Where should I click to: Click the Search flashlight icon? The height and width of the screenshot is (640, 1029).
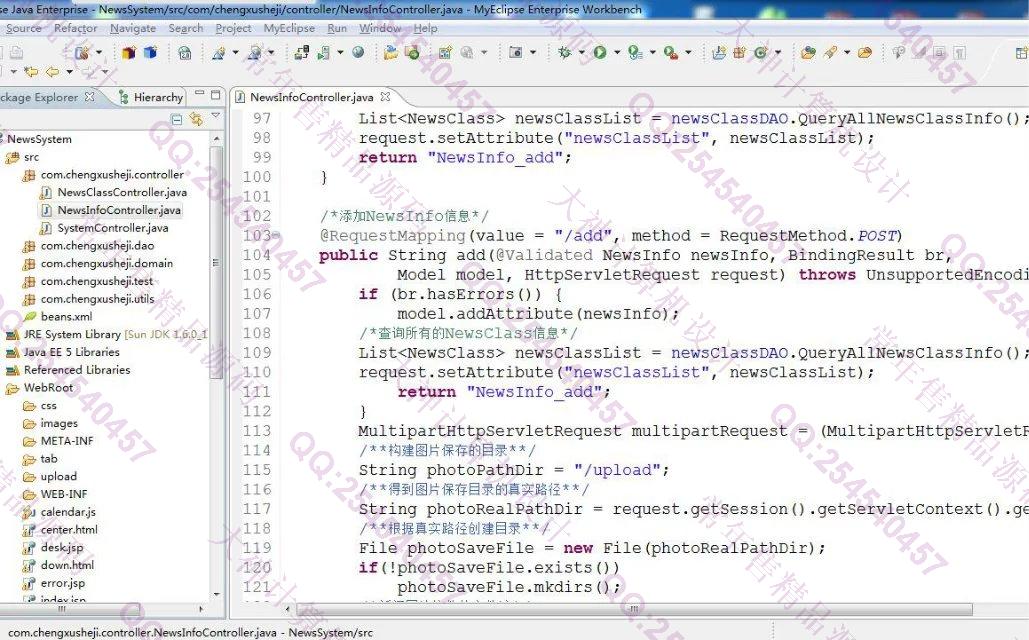pos(831,53)
